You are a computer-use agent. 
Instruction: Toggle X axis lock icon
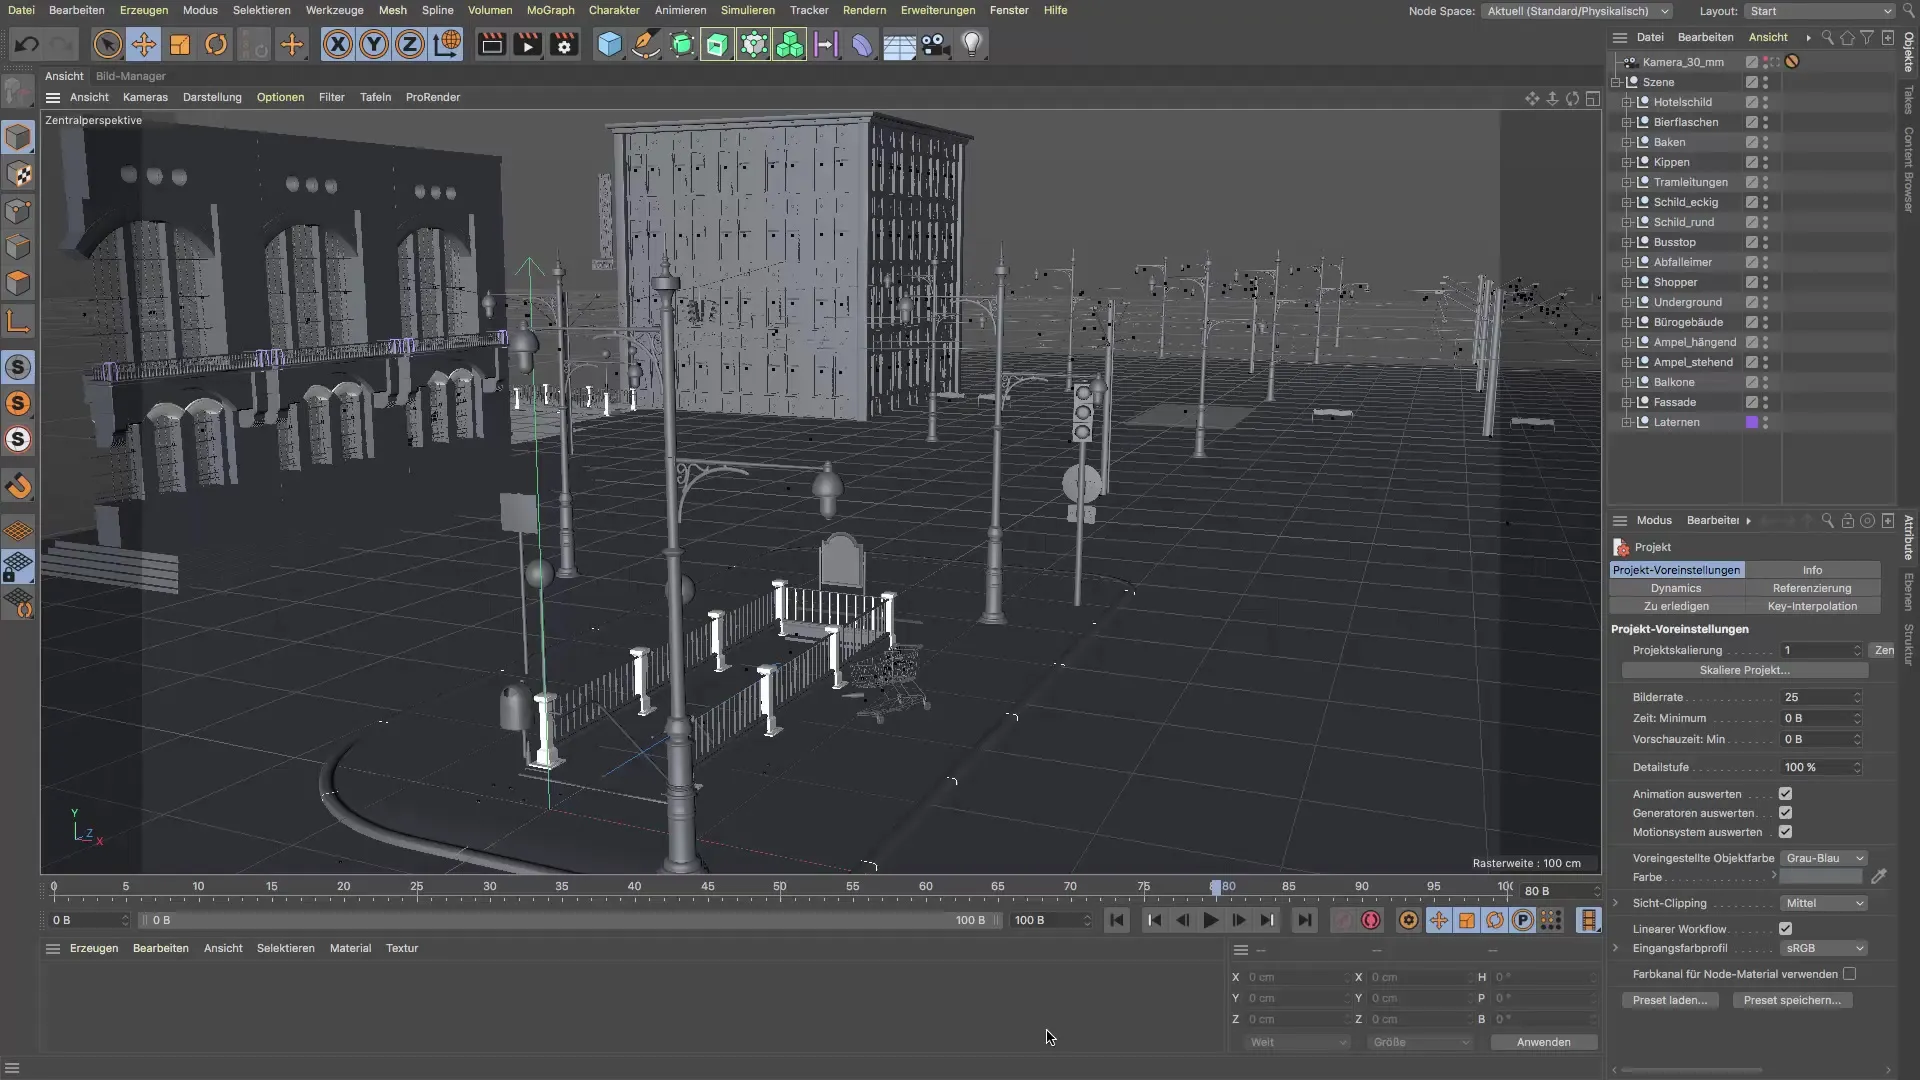(x=338, y=44)
